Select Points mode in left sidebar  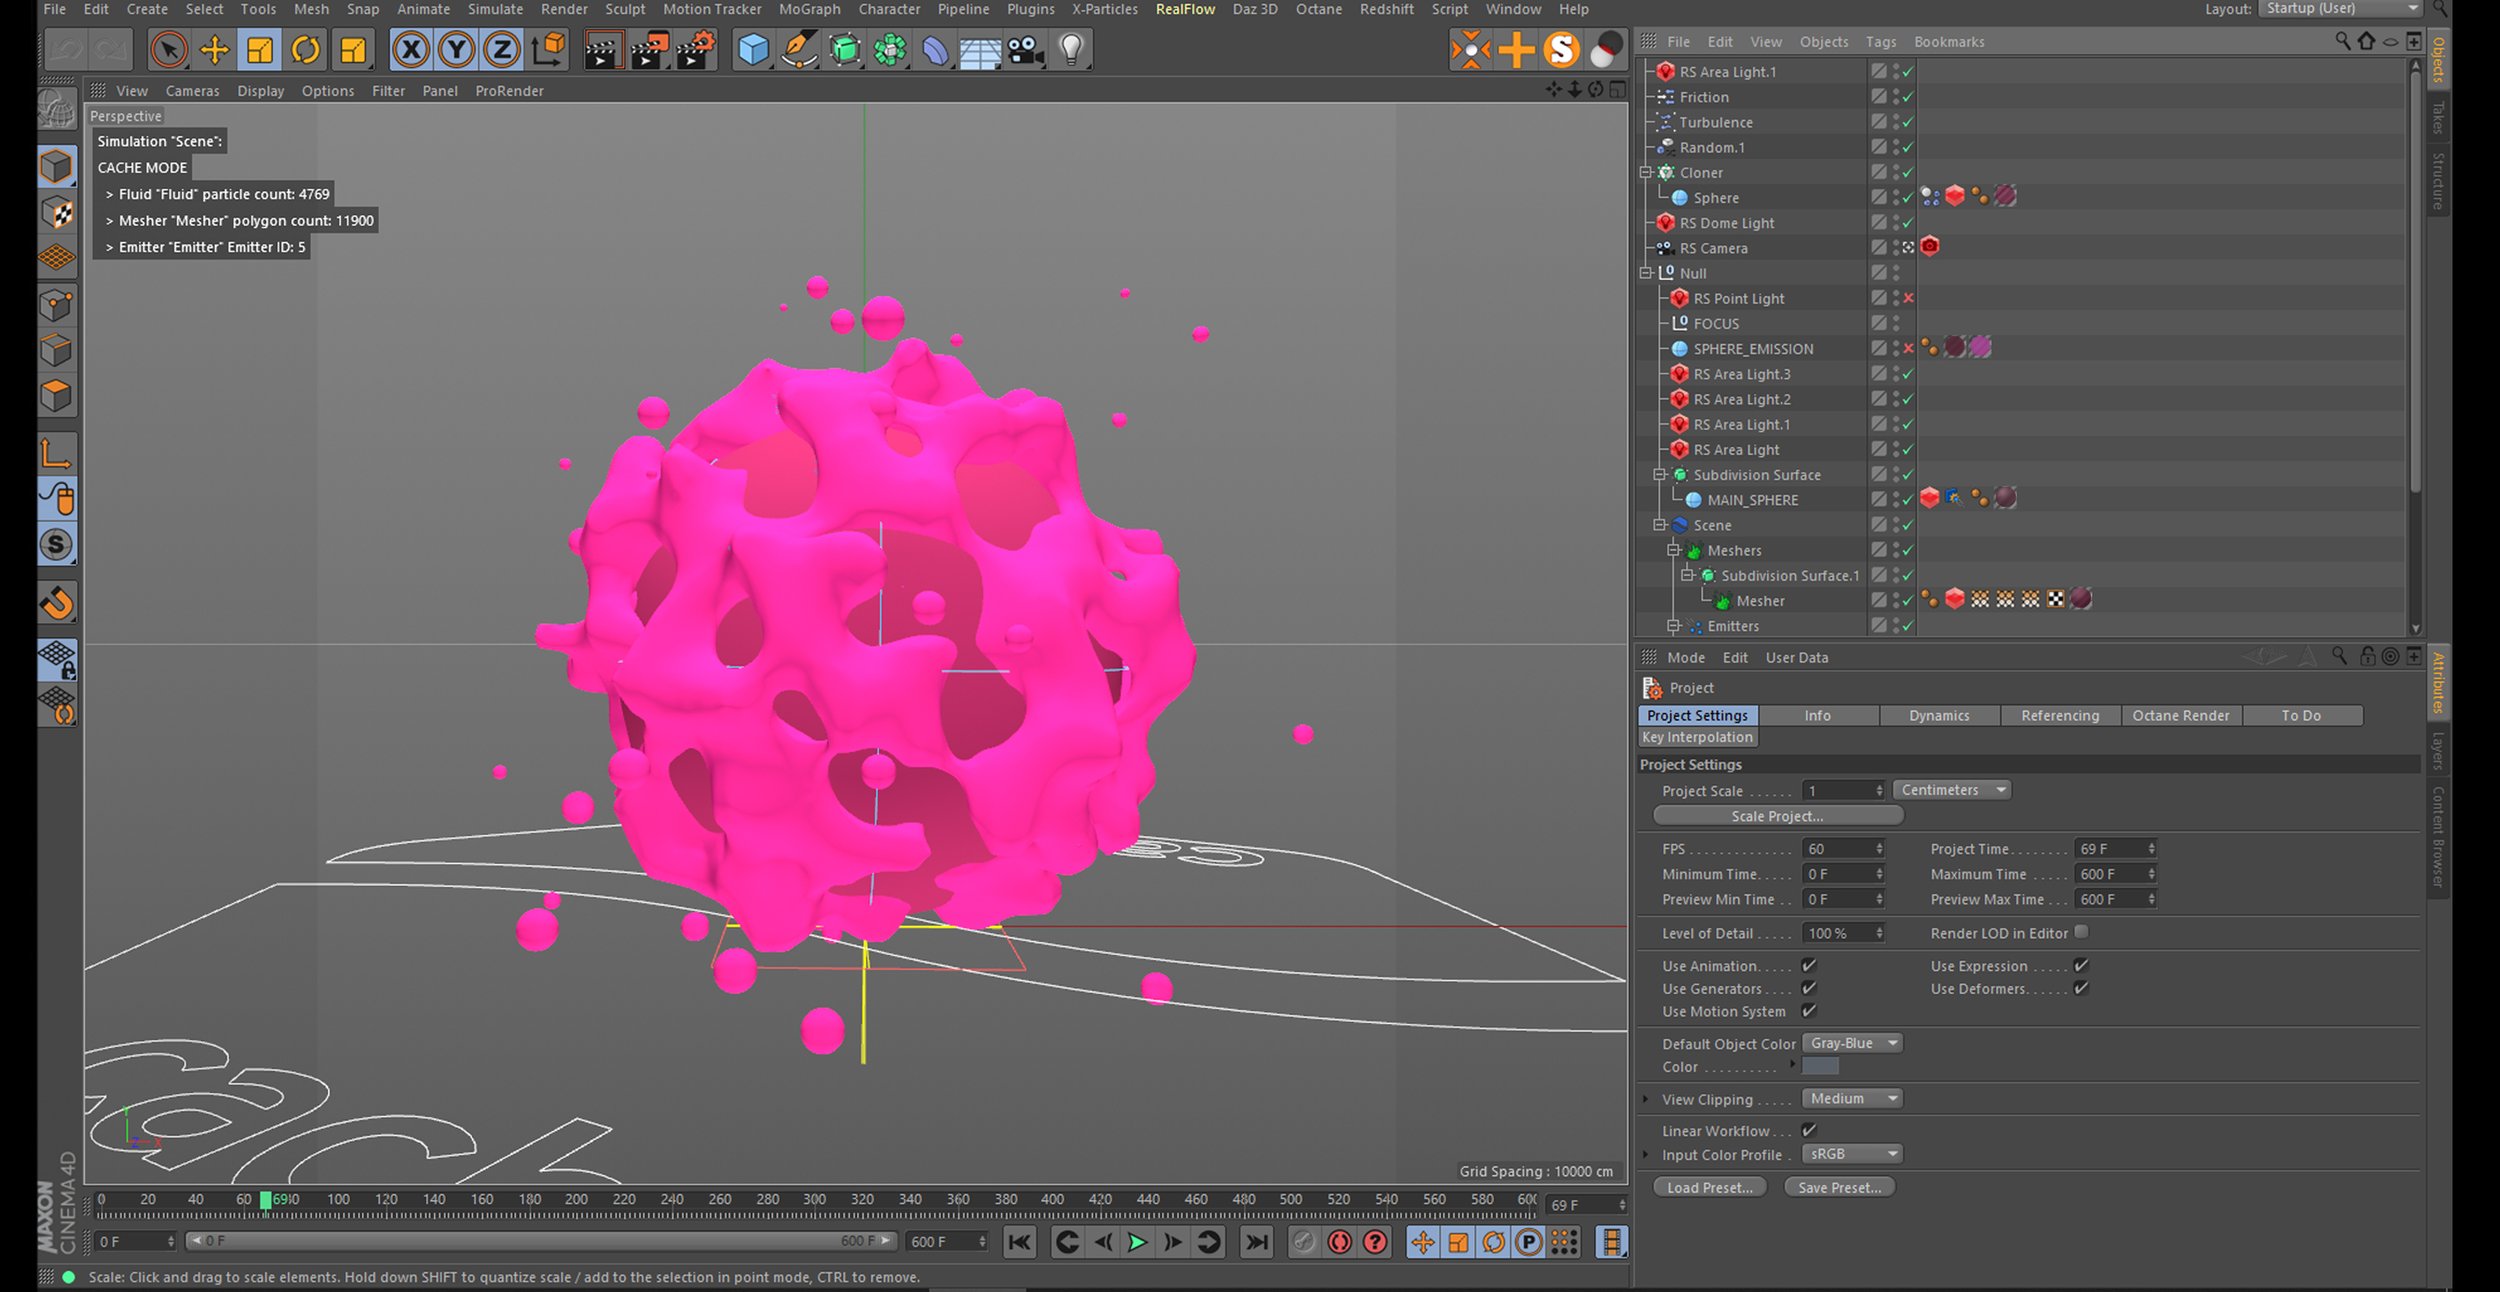tap(57, 305)
